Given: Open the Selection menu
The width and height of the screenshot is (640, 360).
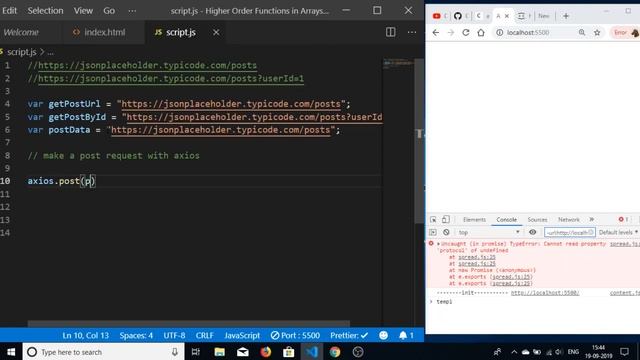Looking at the screenshot, I should (45, 11).
